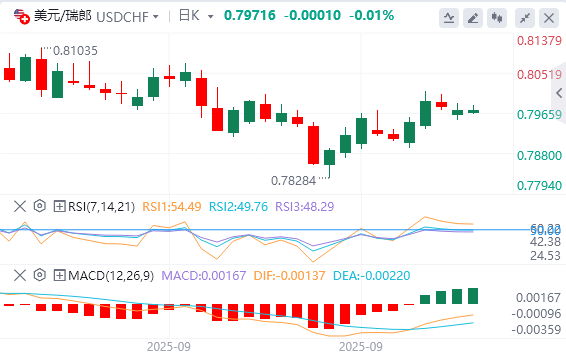Switch the candlestick chart type icon
Viewport: 566px width, 360px height.
click(497, 18)
